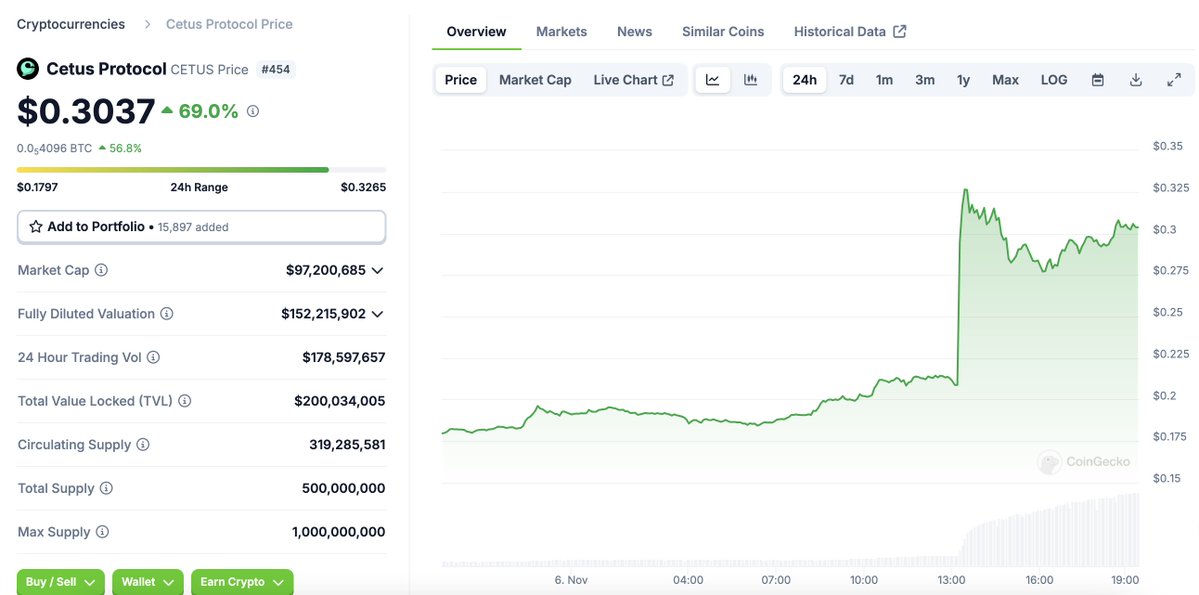Screen dimensions: 1199x595
Task: Switch to the Markets tab
Action: click(x=561, y=31)
